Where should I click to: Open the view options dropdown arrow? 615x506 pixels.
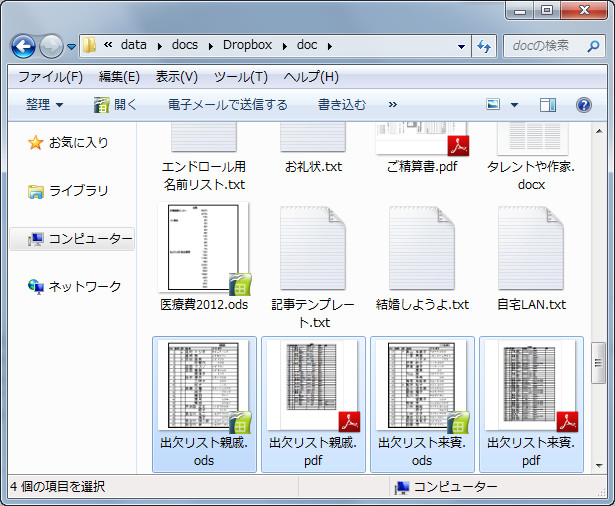tap(514, 105)
